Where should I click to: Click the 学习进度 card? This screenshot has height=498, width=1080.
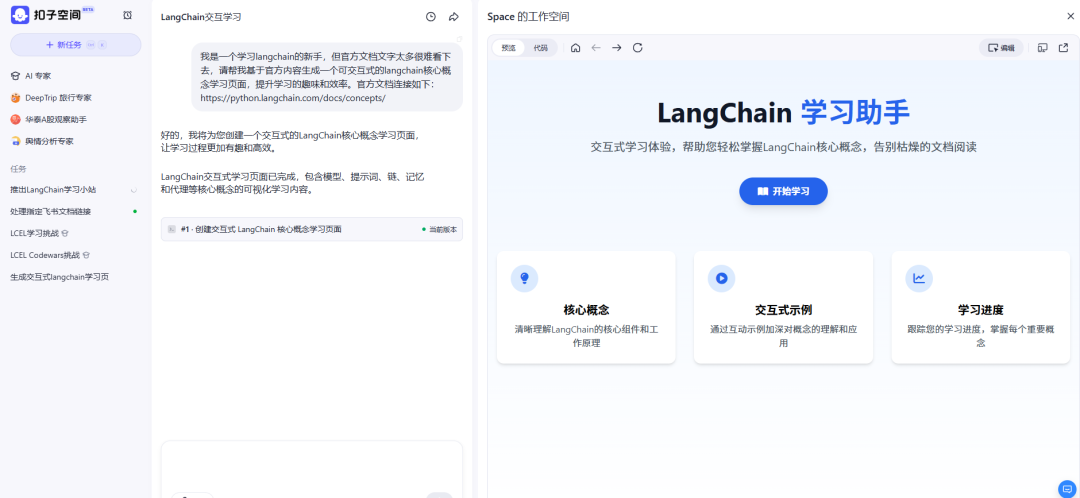(981, 307)
